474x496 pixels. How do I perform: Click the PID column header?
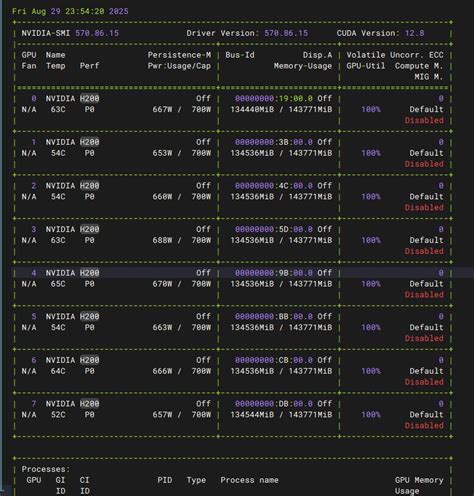click(165, 480)
